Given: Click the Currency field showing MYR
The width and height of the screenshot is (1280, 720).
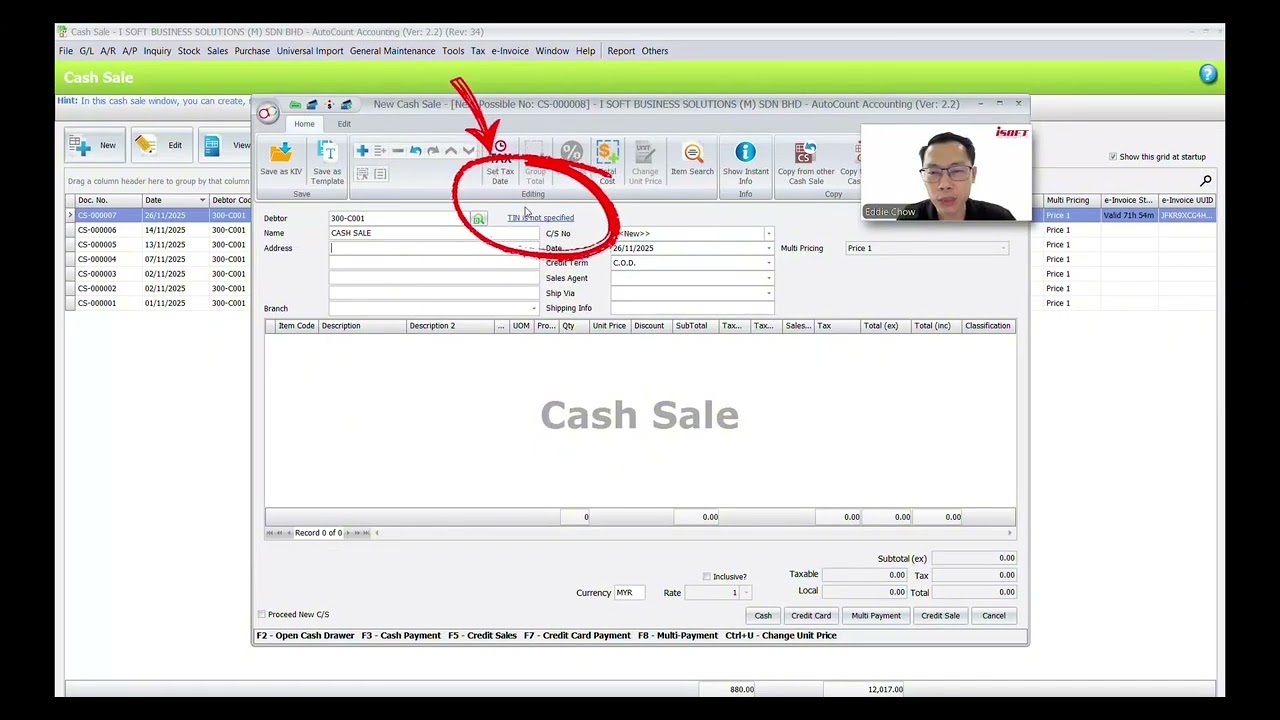Looking at the screenshot, I should tap(629, 593).
